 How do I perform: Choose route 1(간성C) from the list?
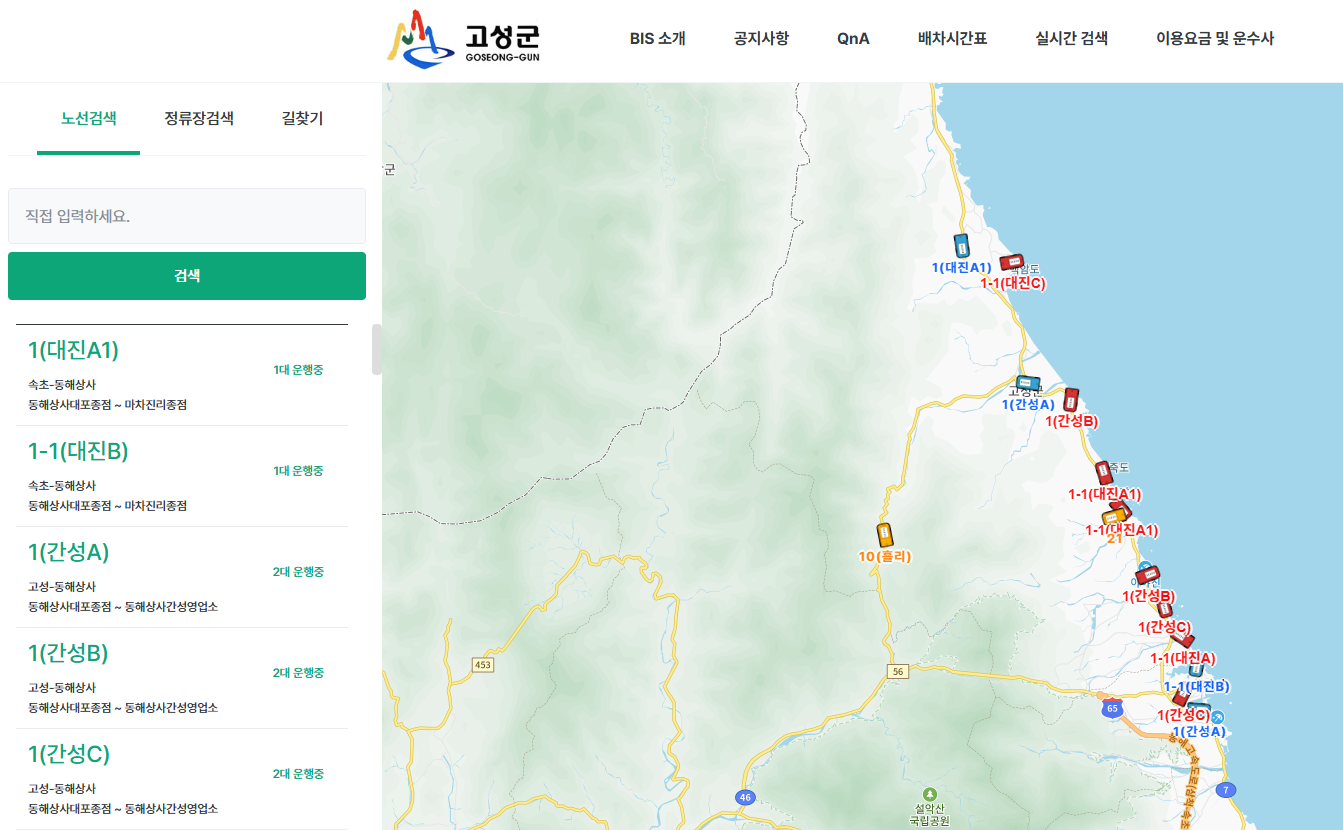(x=69, y=755)
